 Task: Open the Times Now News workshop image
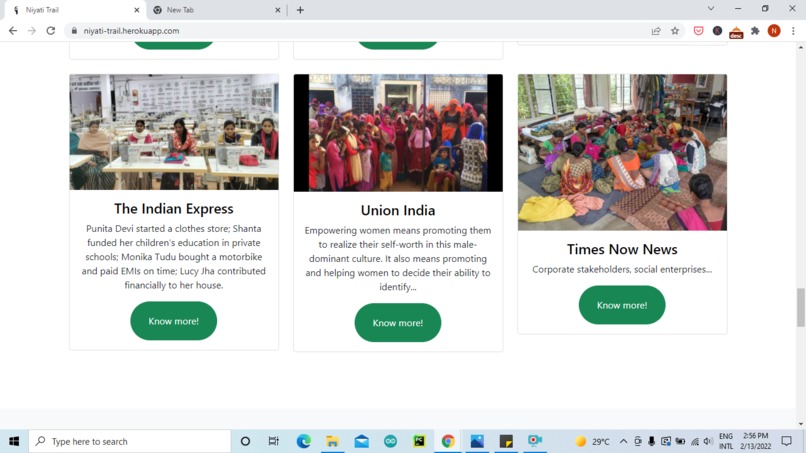(622, 152)
